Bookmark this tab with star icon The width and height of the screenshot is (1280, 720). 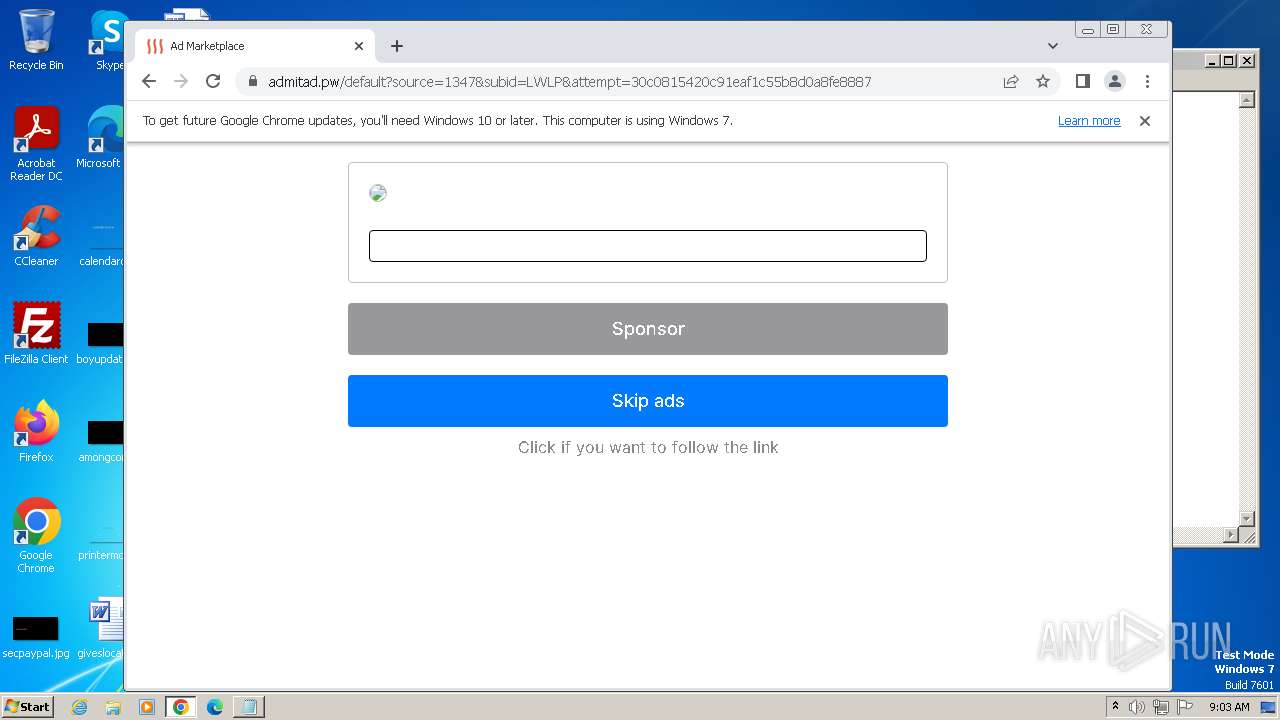point(1043,81)
